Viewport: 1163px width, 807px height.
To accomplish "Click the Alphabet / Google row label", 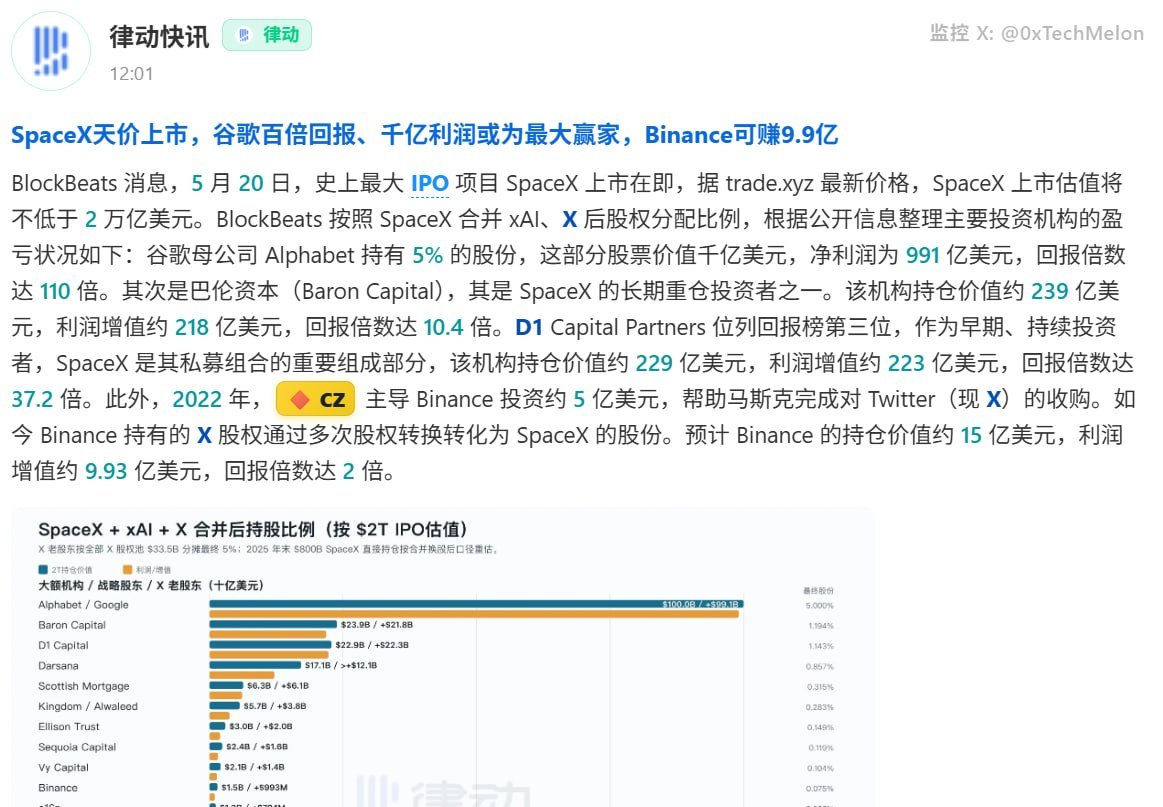I will (x=83, y=605).
